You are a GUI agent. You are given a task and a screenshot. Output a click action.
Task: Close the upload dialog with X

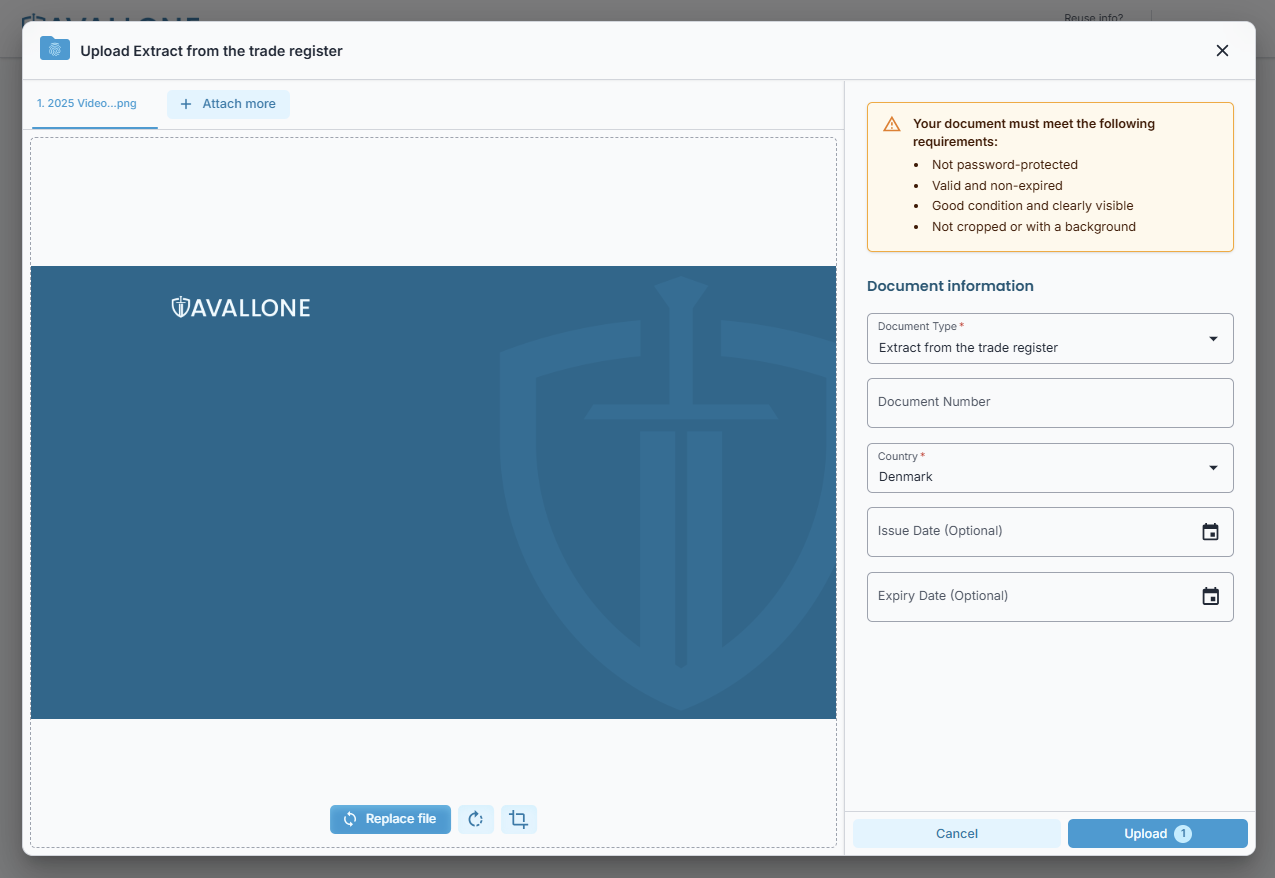click(x=1222, y=51)
